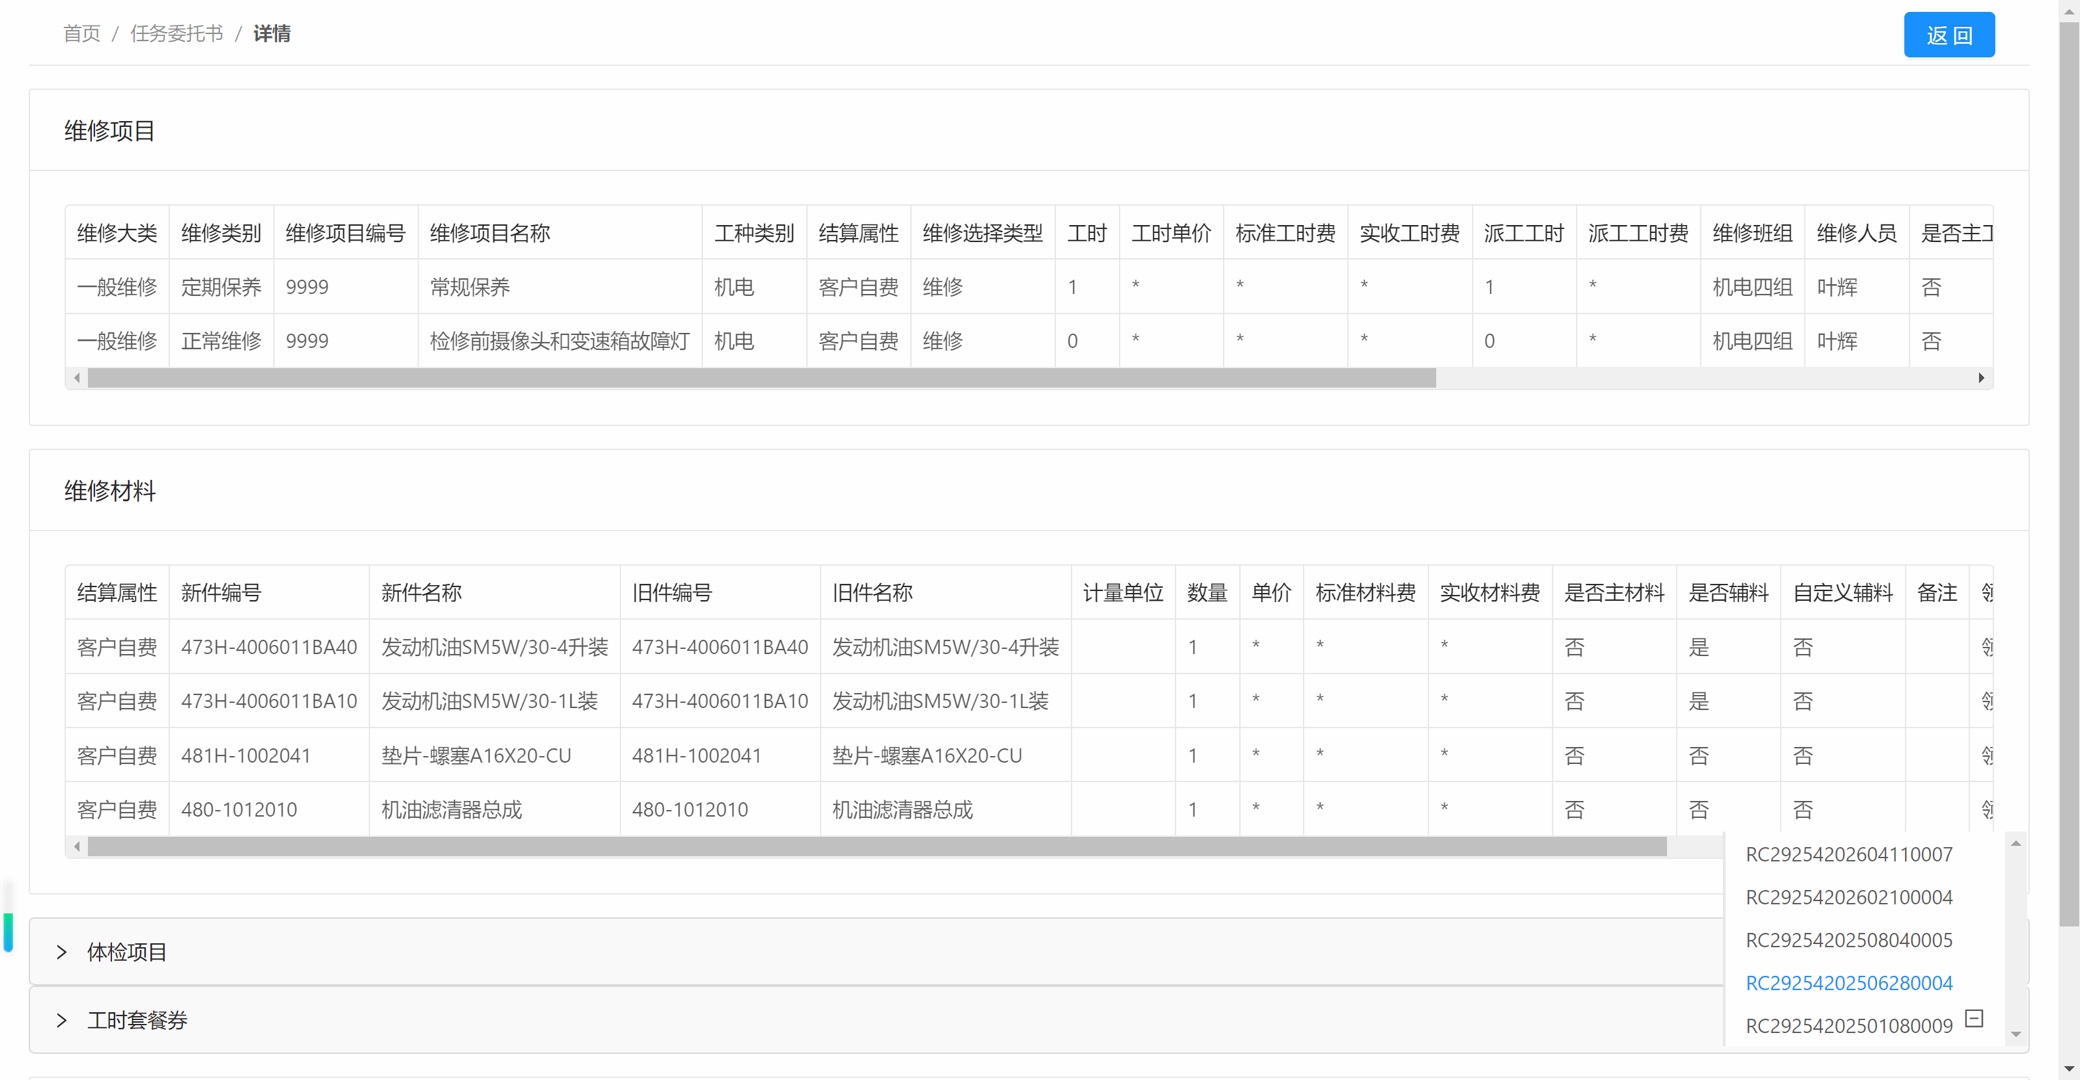Image resolution: width=2080 pixels, height=1080 pixels.
Task: Click the left arrow on the 维修材料 table scrollbar
Action: point(77,847)
